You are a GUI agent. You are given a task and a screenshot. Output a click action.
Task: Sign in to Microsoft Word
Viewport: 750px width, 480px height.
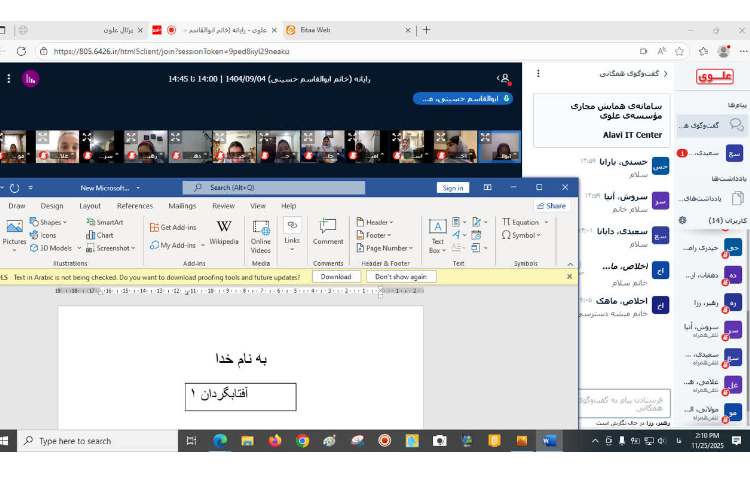click(452, 188)
